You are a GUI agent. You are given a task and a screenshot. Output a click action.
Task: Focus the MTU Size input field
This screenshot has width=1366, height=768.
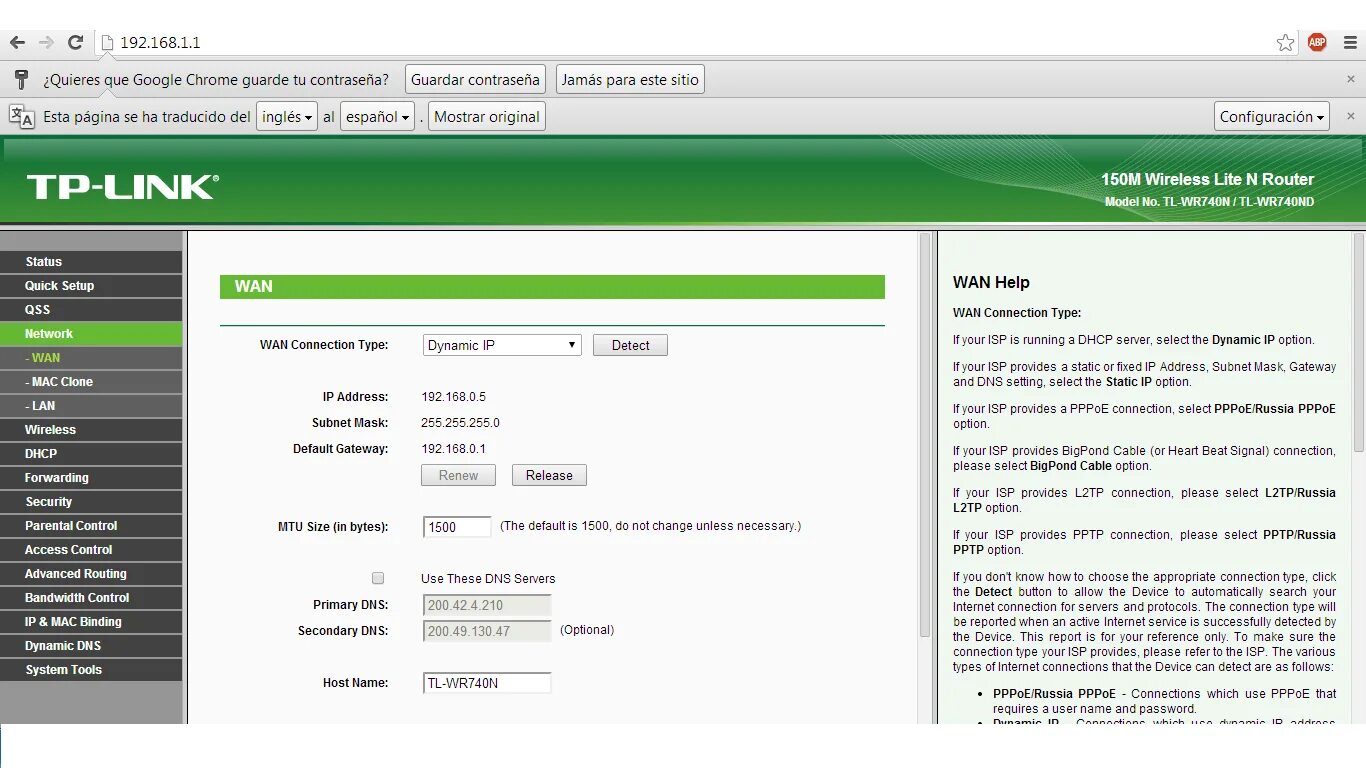(457, 527)
